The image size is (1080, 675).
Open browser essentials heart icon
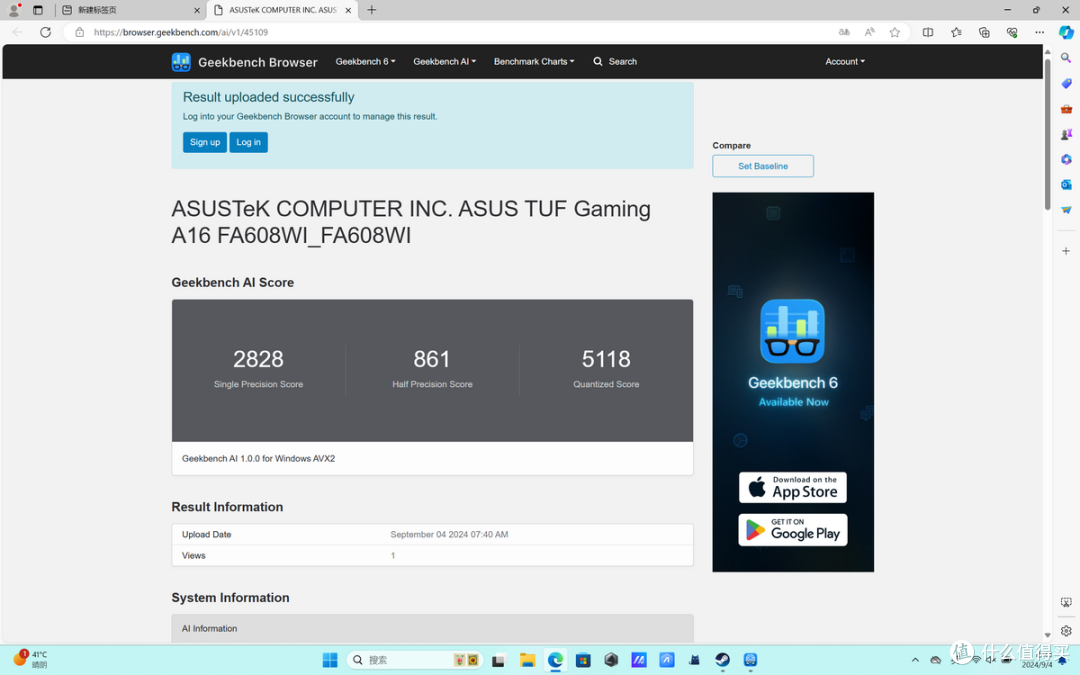1012,32
